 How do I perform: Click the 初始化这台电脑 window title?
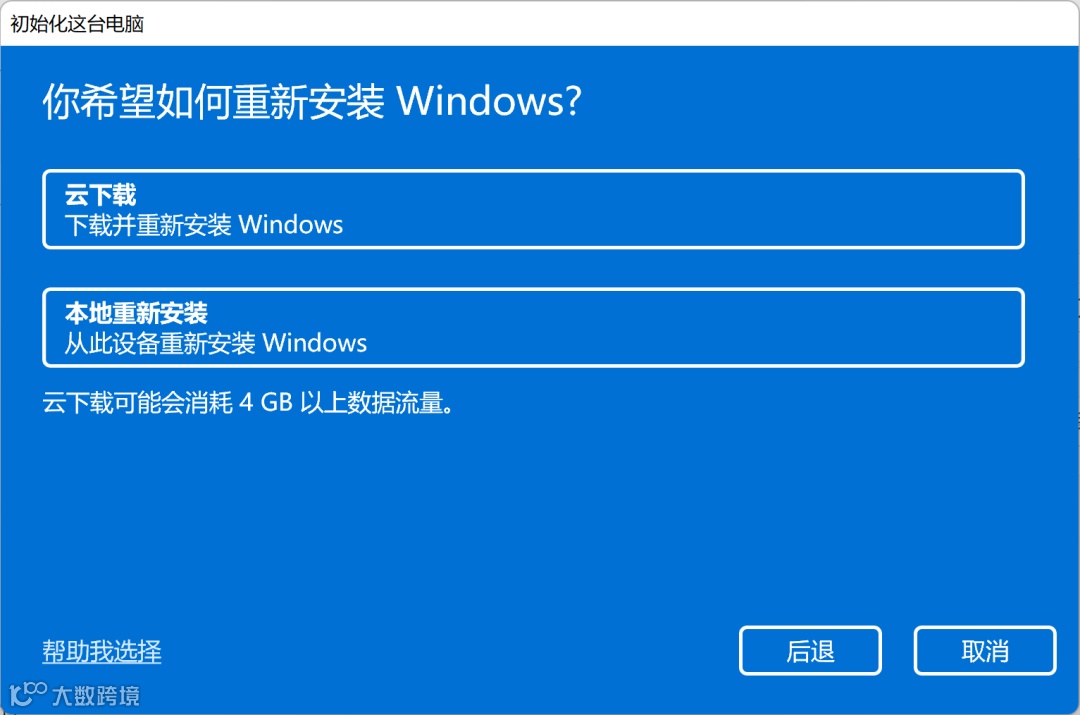pyautogui.click(x=77, y=24)
